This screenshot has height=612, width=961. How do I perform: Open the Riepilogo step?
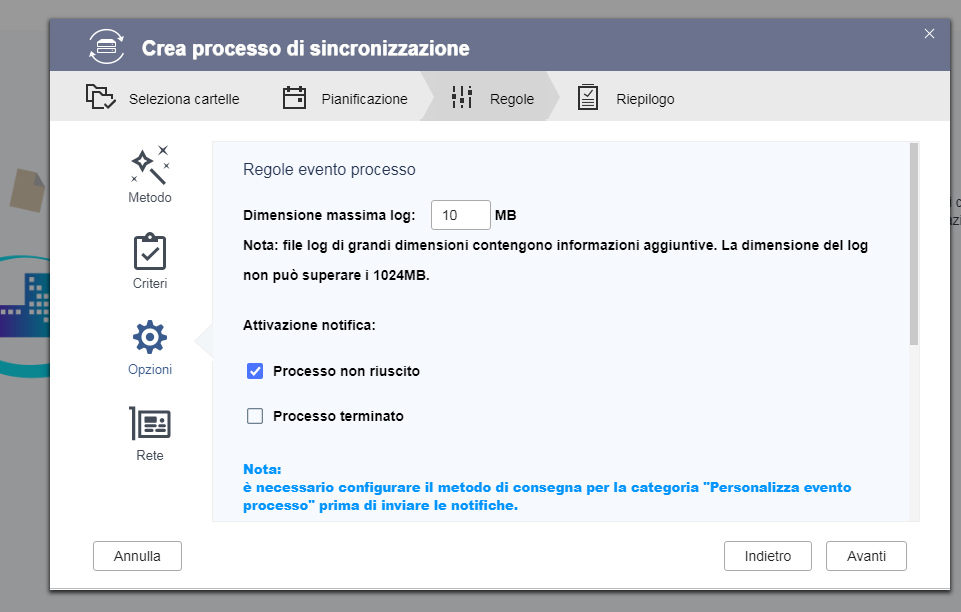point(645,99)
